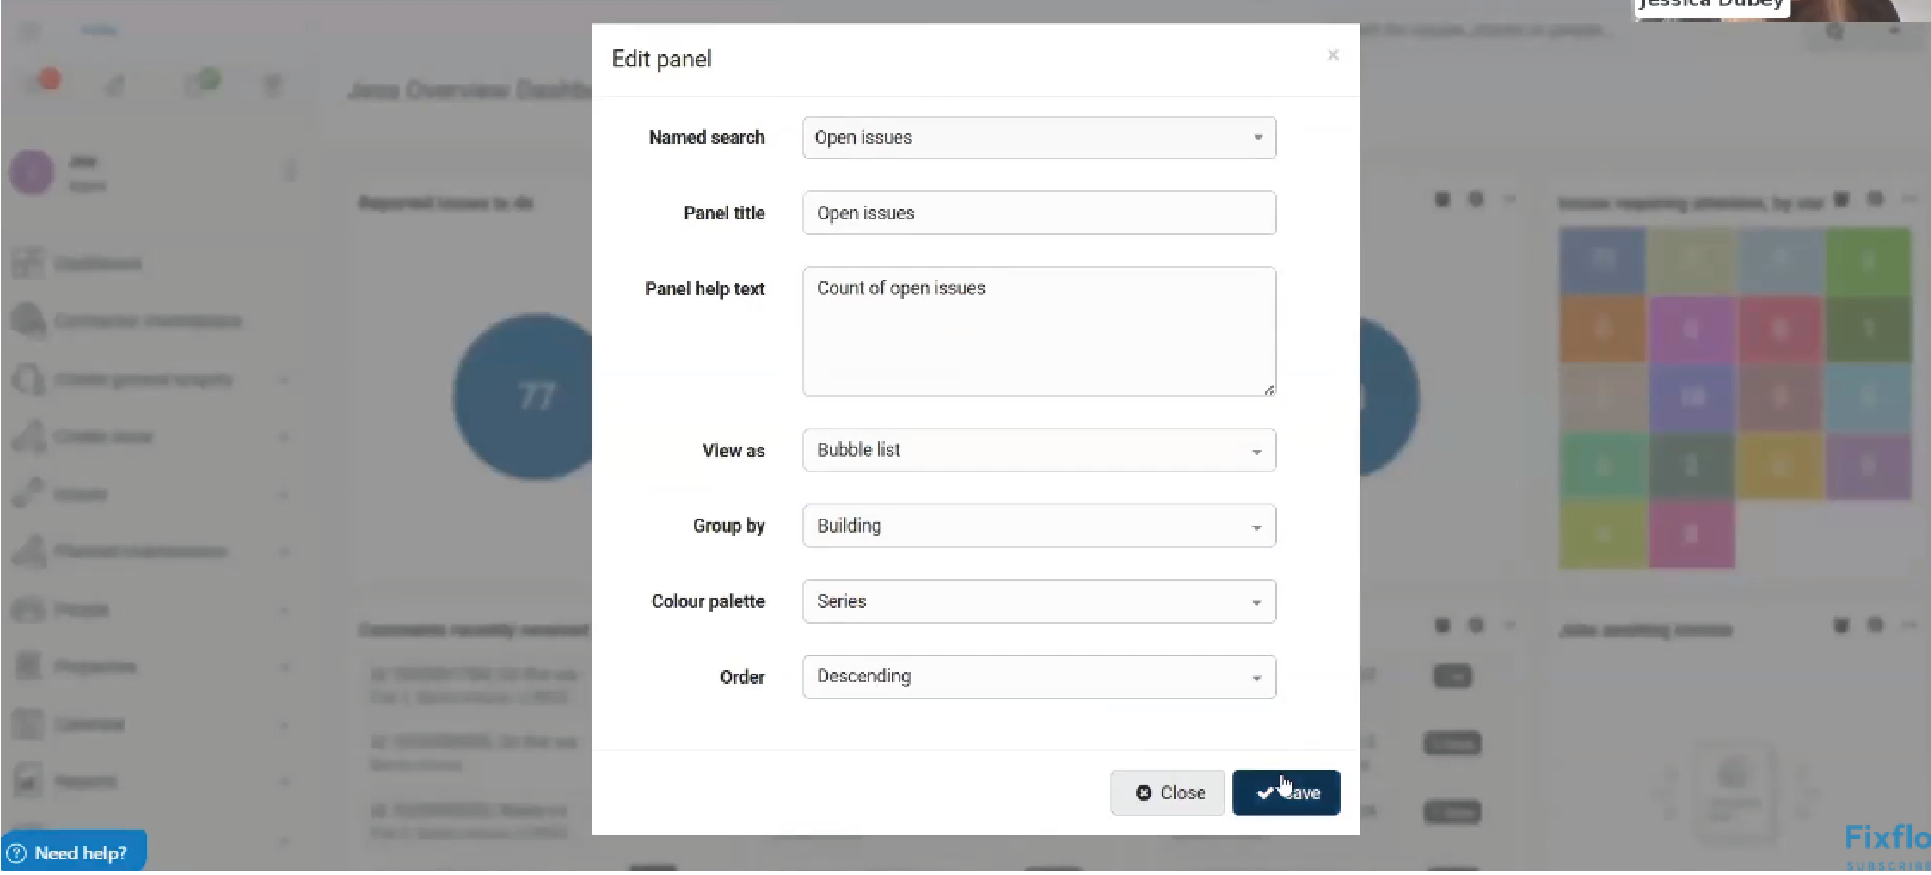Open the View as dropdown
Screen dimensions: 1931x875
point(1039,450)
